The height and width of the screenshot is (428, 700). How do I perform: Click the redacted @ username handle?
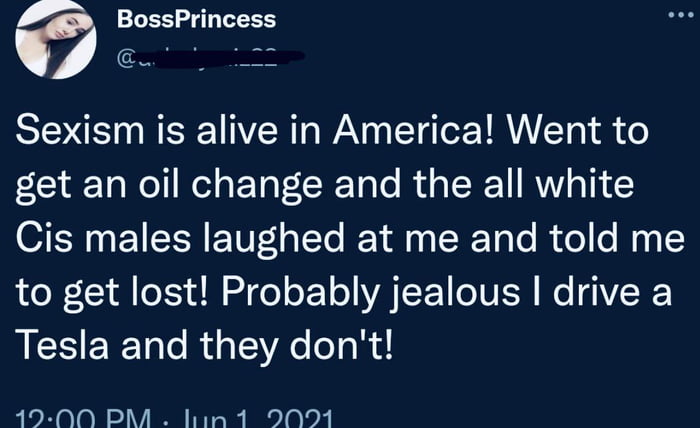(210, 58)
